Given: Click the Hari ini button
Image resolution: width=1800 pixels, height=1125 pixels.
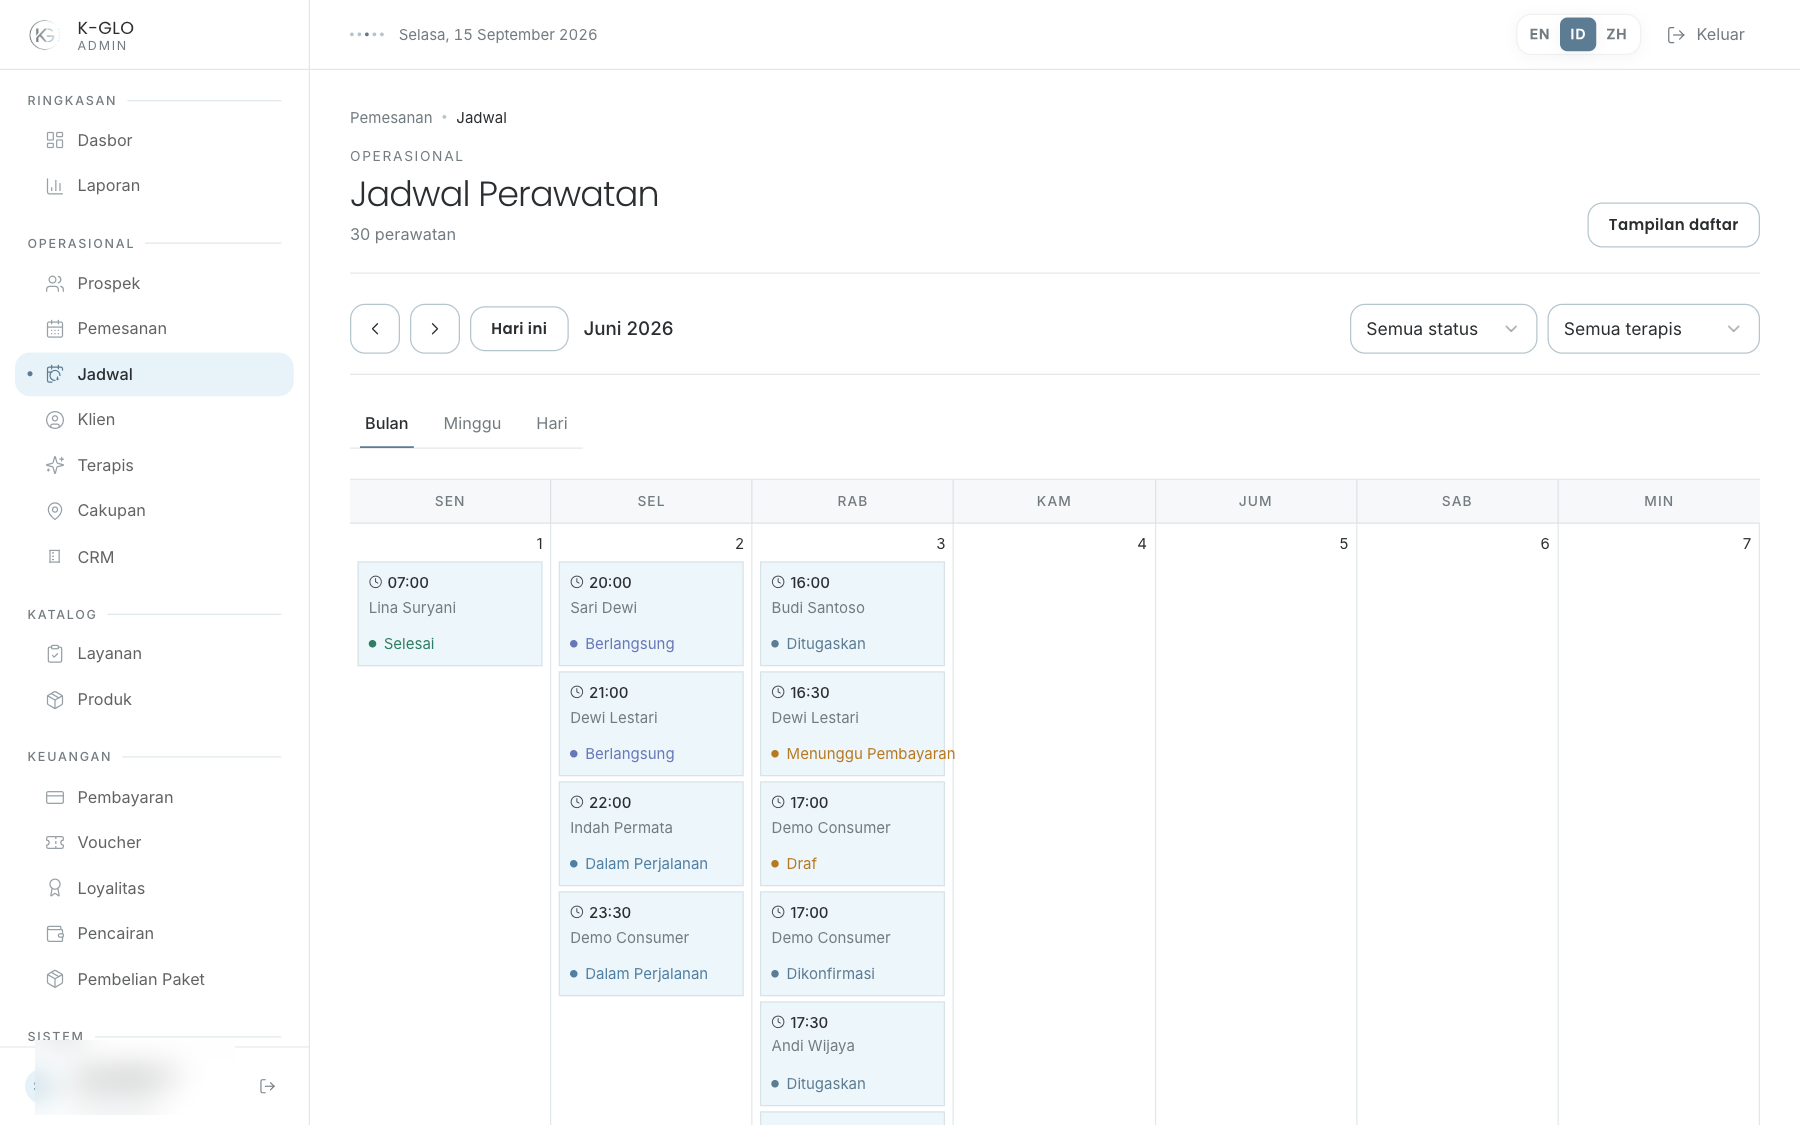Looking at the screenshot, I should pyautogui.click(x=519, y=329).
